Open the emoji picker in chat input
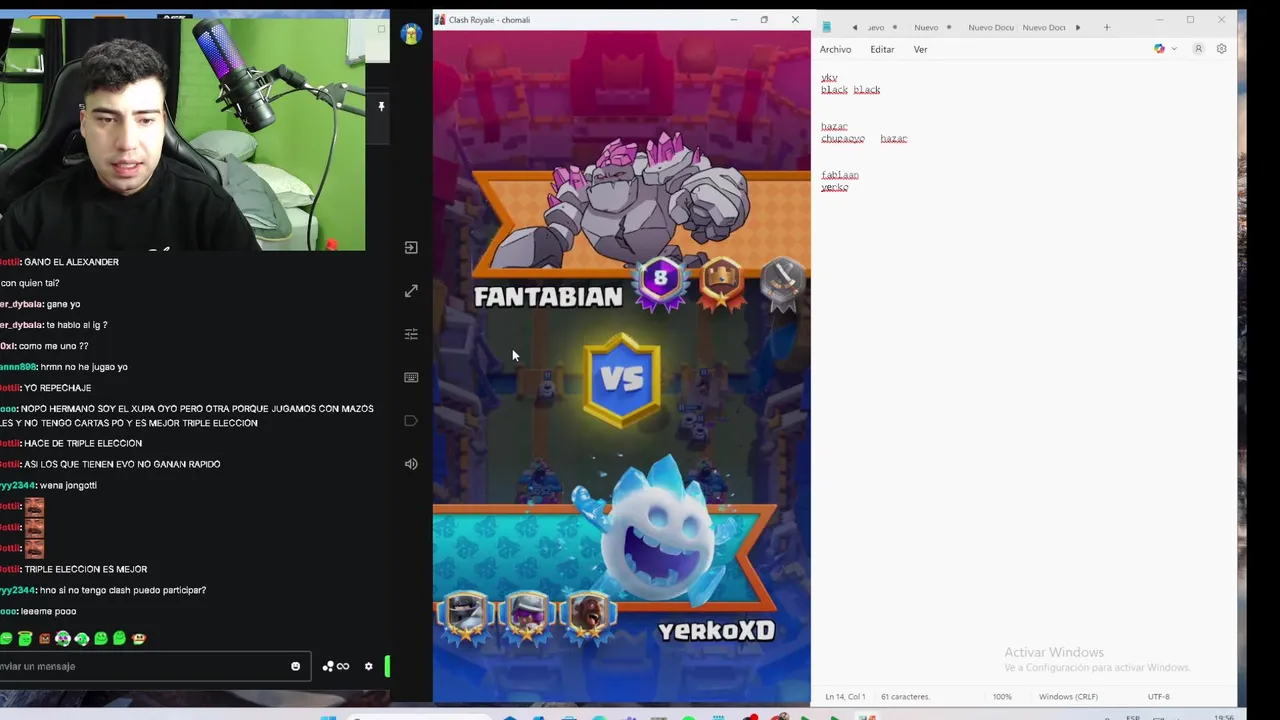This screenshot has height=720, width=1280. coord(295,666)
